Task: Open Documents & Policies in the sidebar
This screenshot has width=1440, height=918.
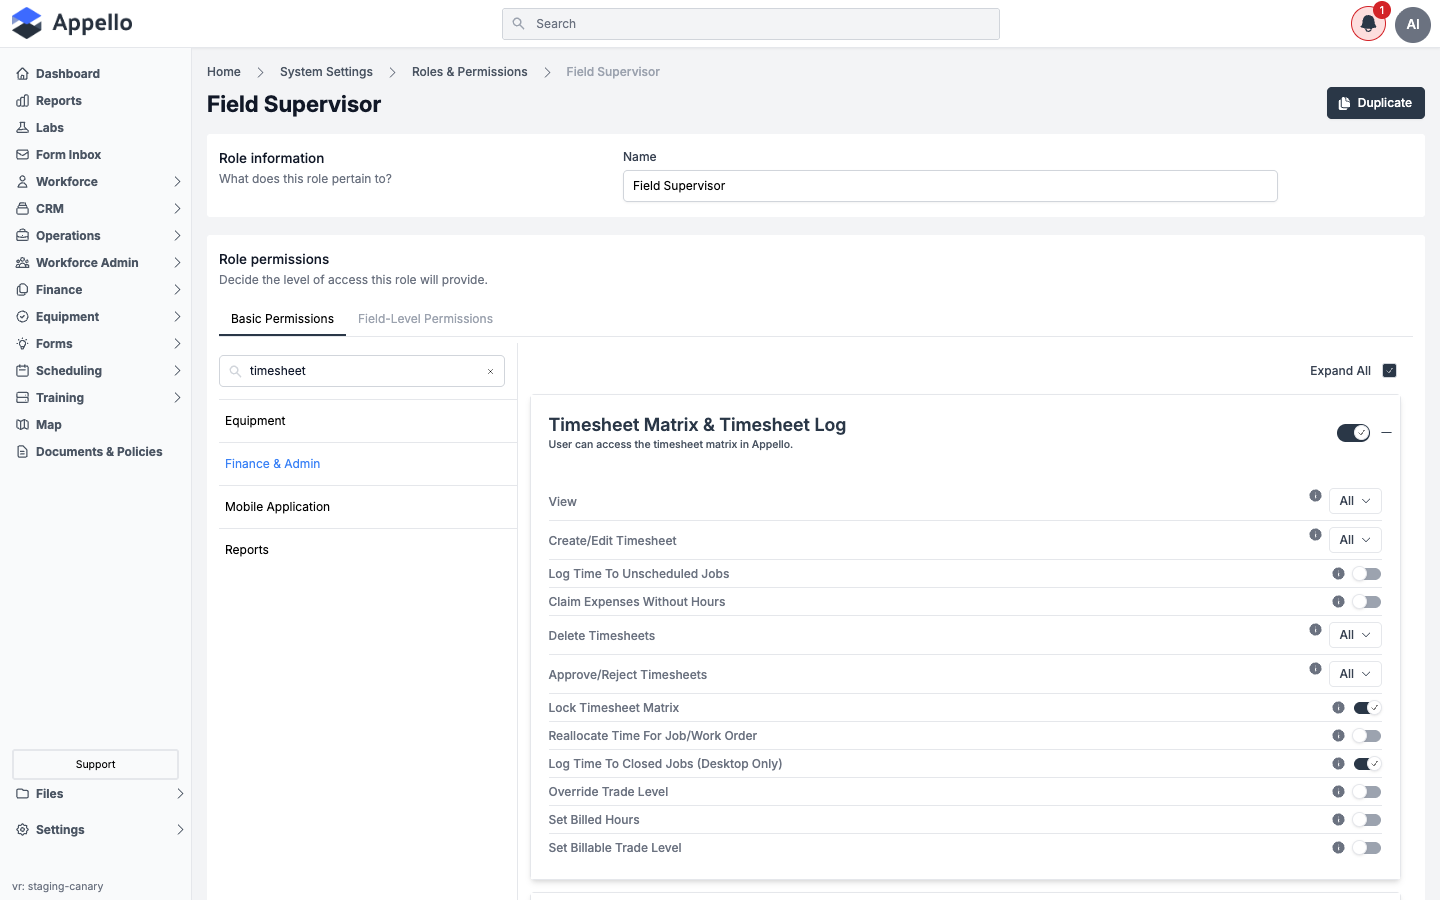Action: pos(99,452)
